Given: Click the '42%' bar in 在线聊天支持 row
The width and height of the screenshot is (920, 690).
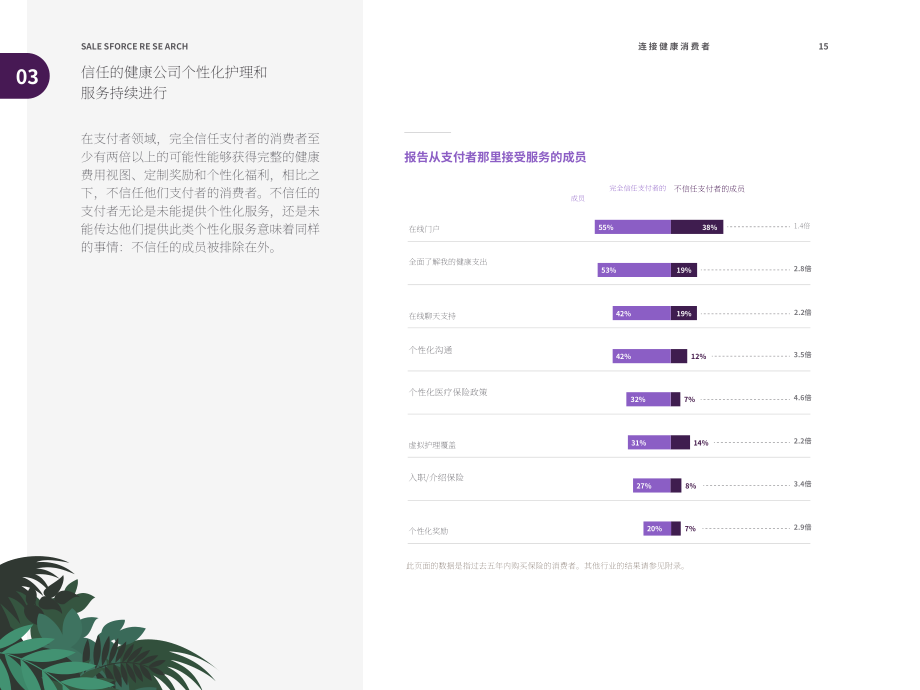Looking at the screenshot, I should click(642, 313).
